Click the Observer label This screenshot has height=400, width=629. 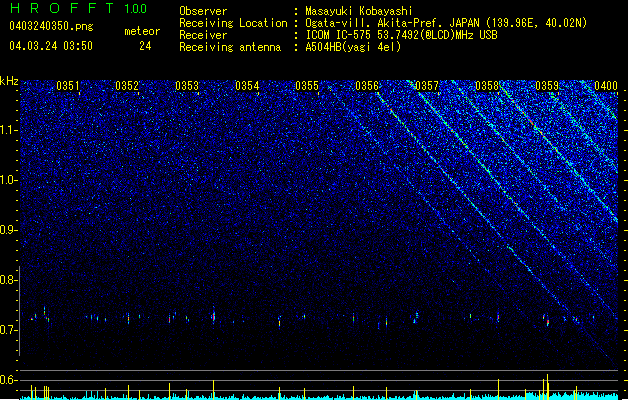[x=203, y=11]
